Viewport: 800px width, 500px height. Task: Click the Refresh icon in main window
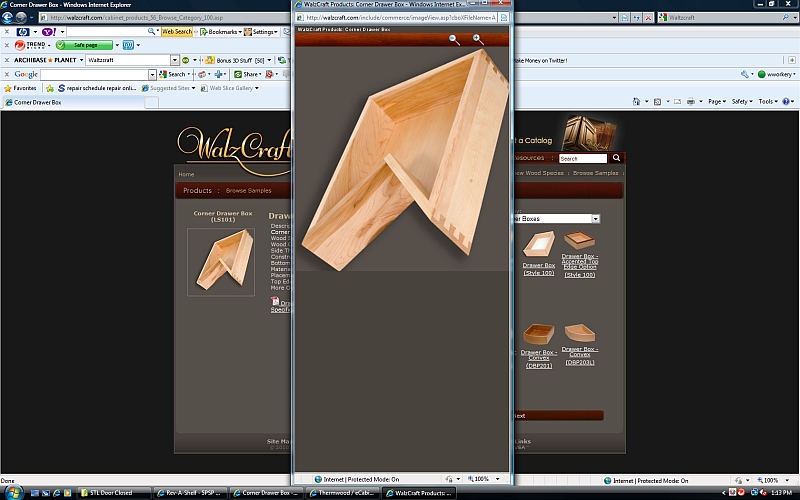[x=637, y=17]
